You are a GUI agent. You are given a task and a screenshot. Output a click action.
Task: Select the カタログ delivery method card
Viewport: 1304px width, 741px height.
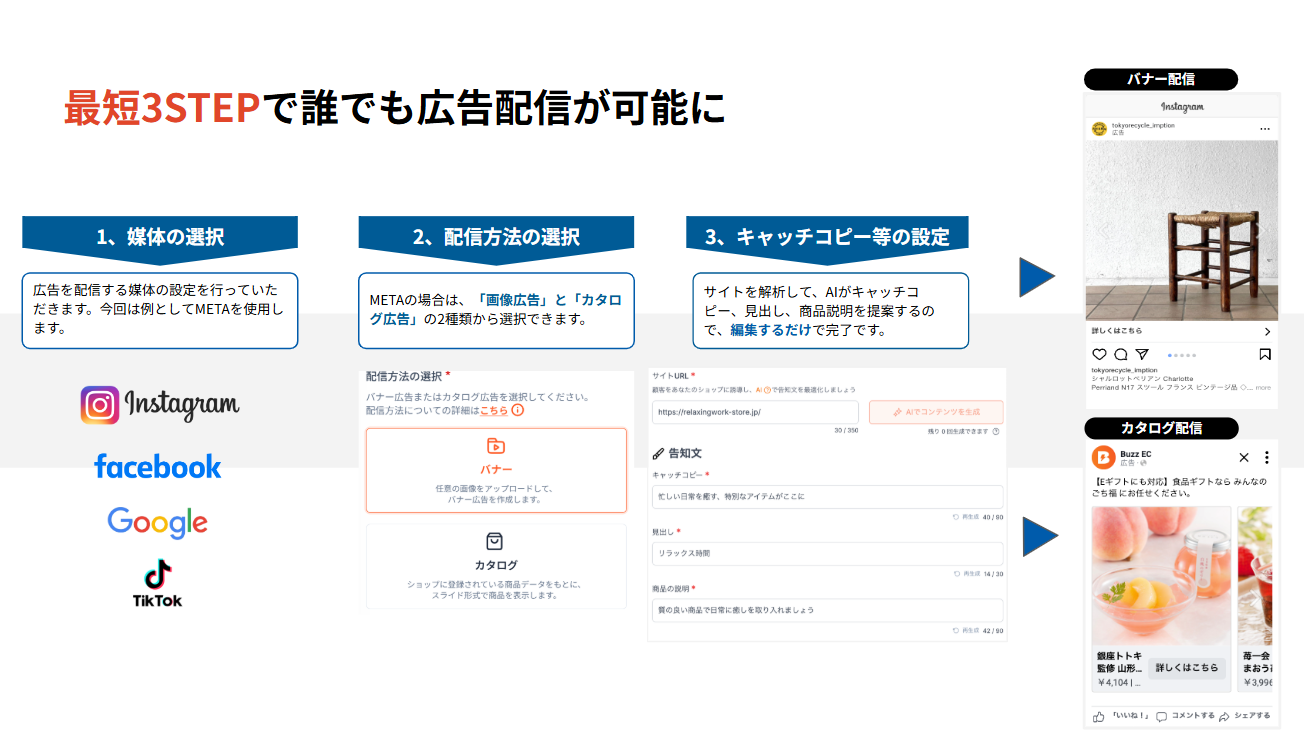pyautogui.click(x=496, y=566)
